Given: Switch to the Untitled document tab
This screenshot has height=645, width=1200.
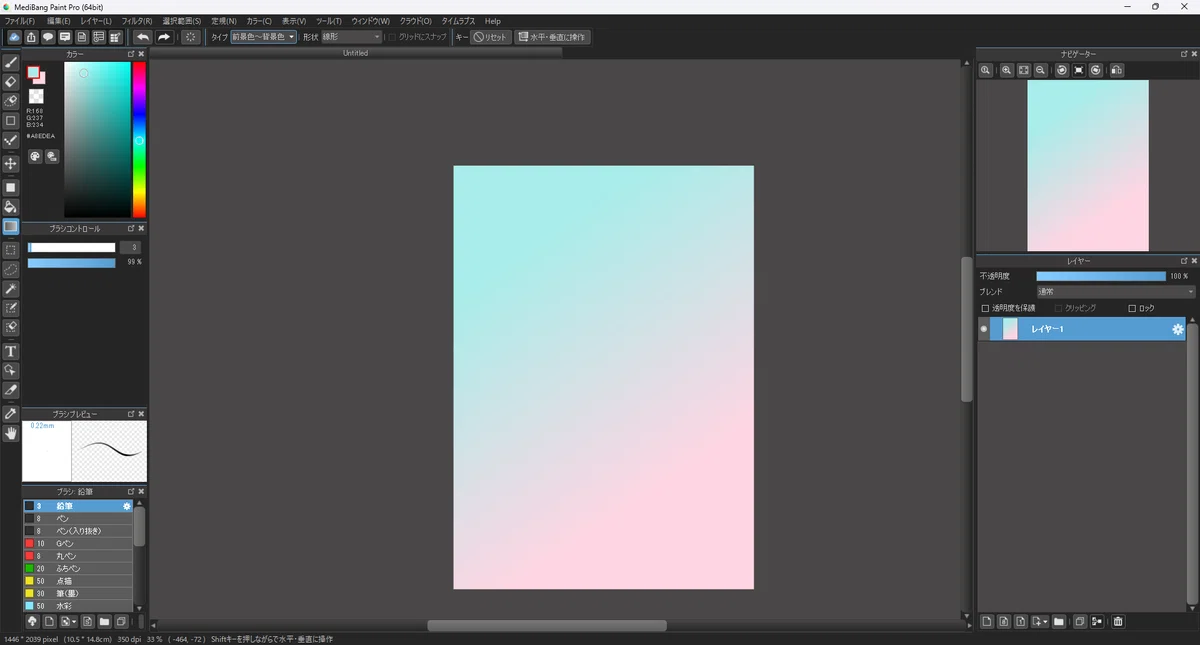Looking at the screenshot, I should (355, 53).
